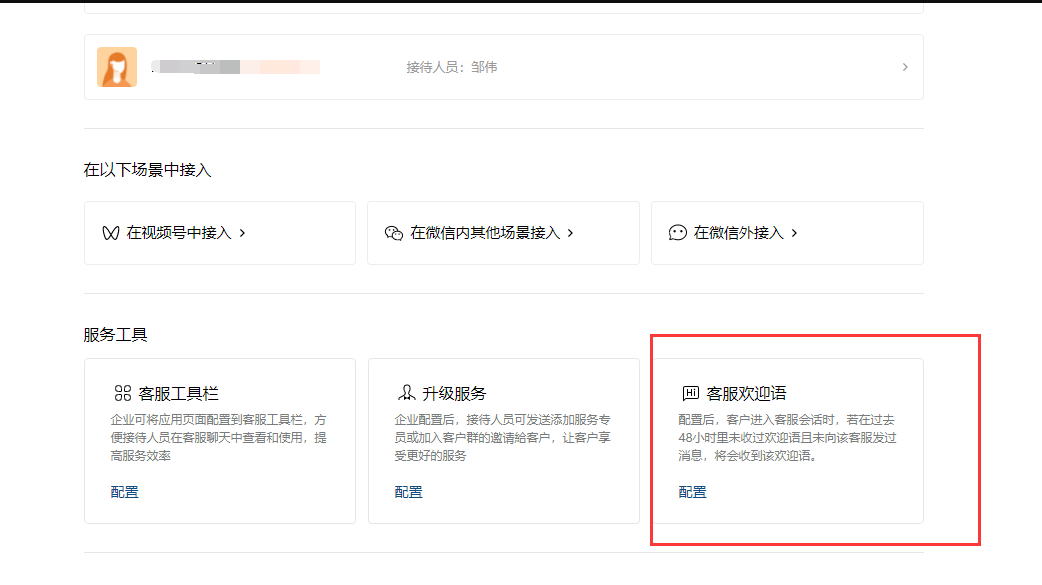The width and height of the screenshot is (1042, 585).
Task: Click the chat bubble icon for 在微信外接入
Action: [678, 233]
